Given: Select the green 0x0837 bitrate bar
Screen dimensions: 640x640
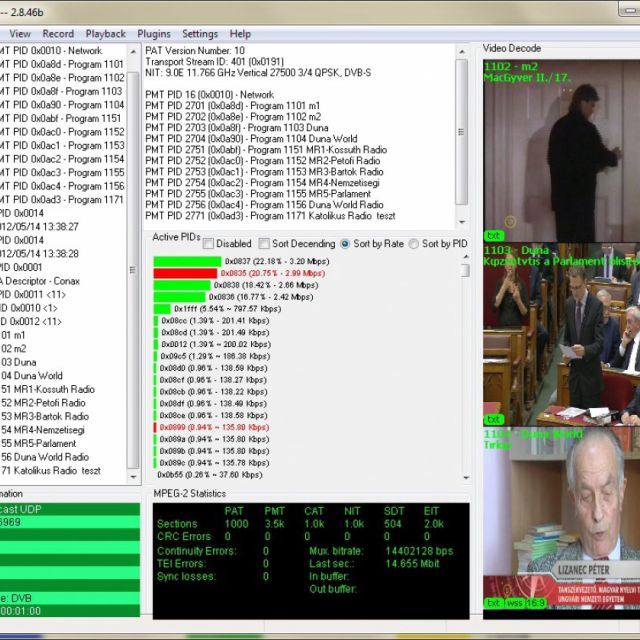Looking at the screenshot, I should [186, 261].
